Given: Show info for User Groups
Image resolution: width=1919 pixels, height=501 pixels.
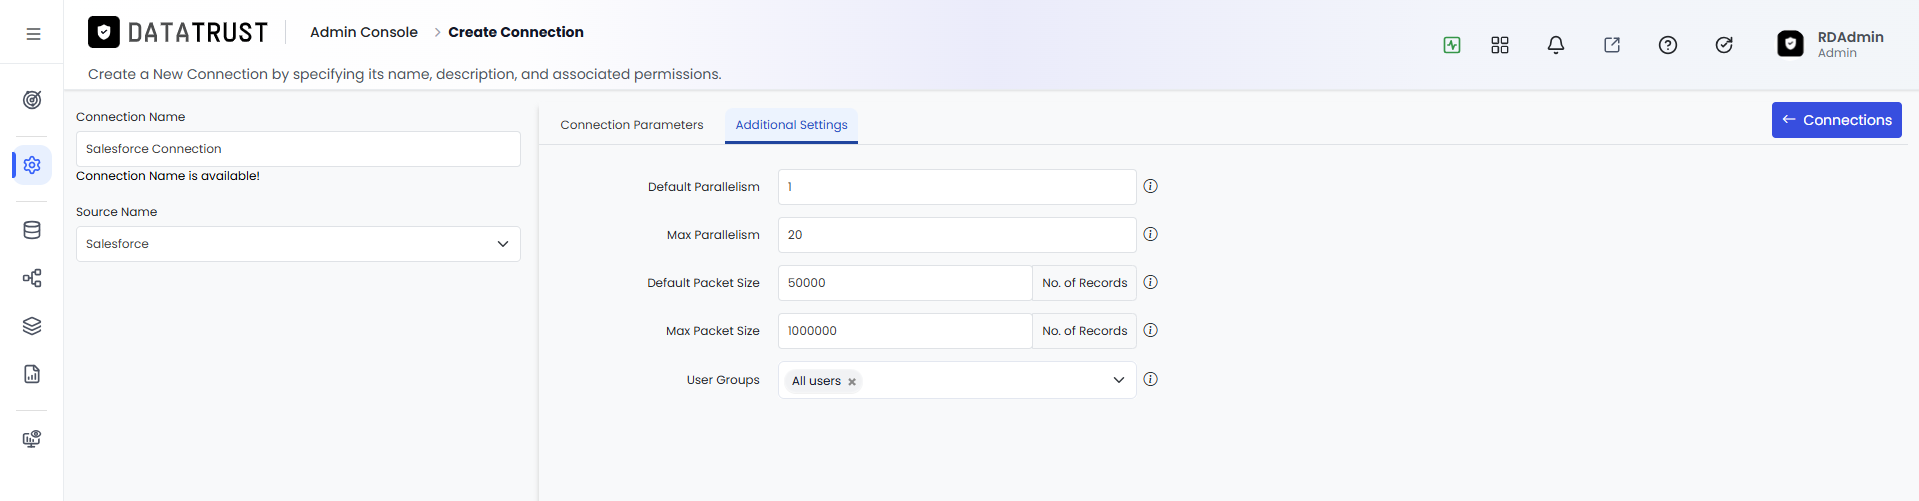Looking at the screenshot, I should coord(1151,379).
